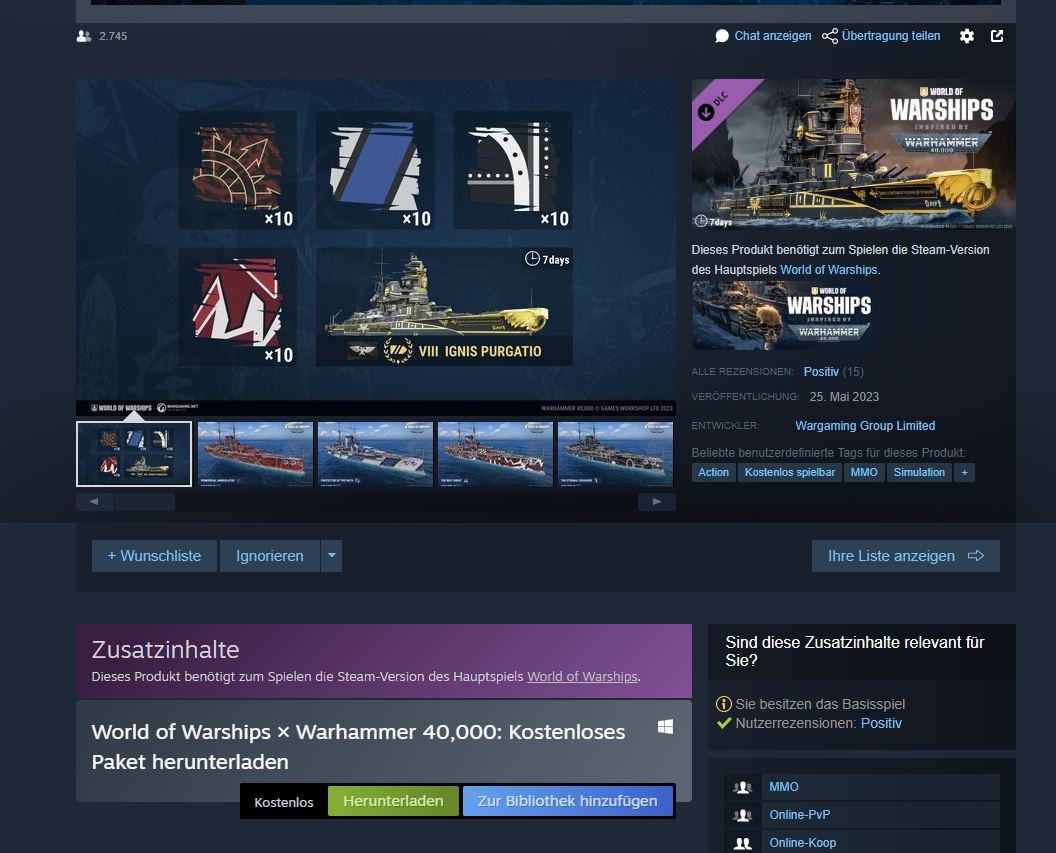Click the release date 25. Mai 2023

pos(844,397)
